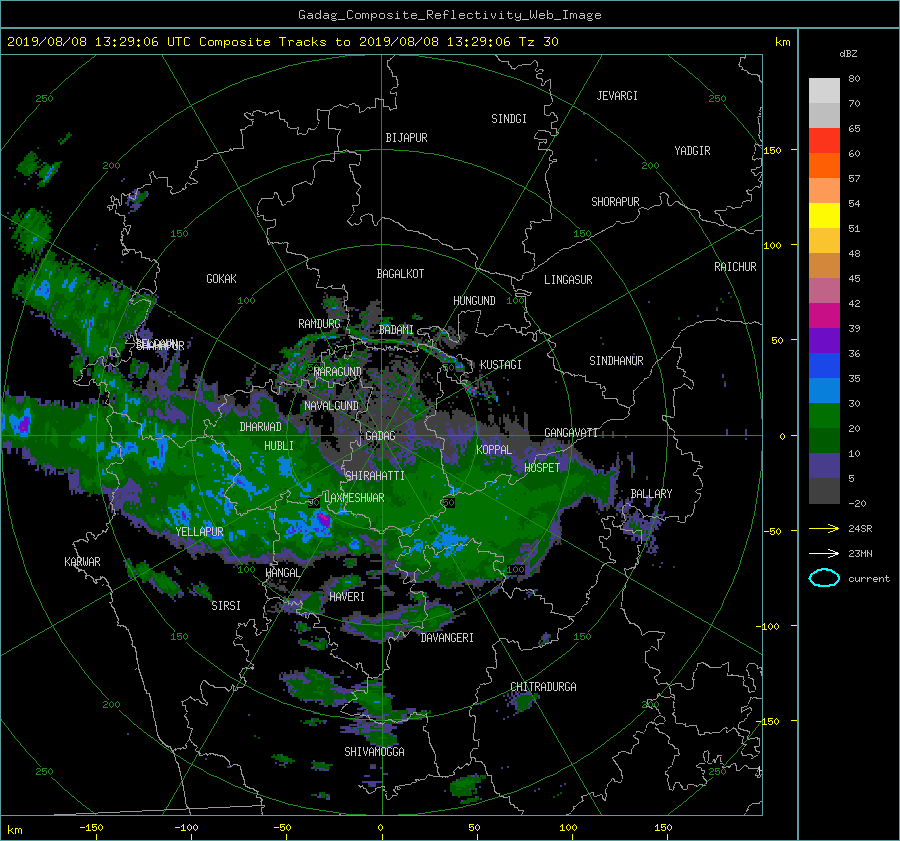Image resolution: width=900 pixels, height=841 pixels.
Task: Click the Gadag_Composite_Reflectivity_Web_Image title
Action: point(449,15)
